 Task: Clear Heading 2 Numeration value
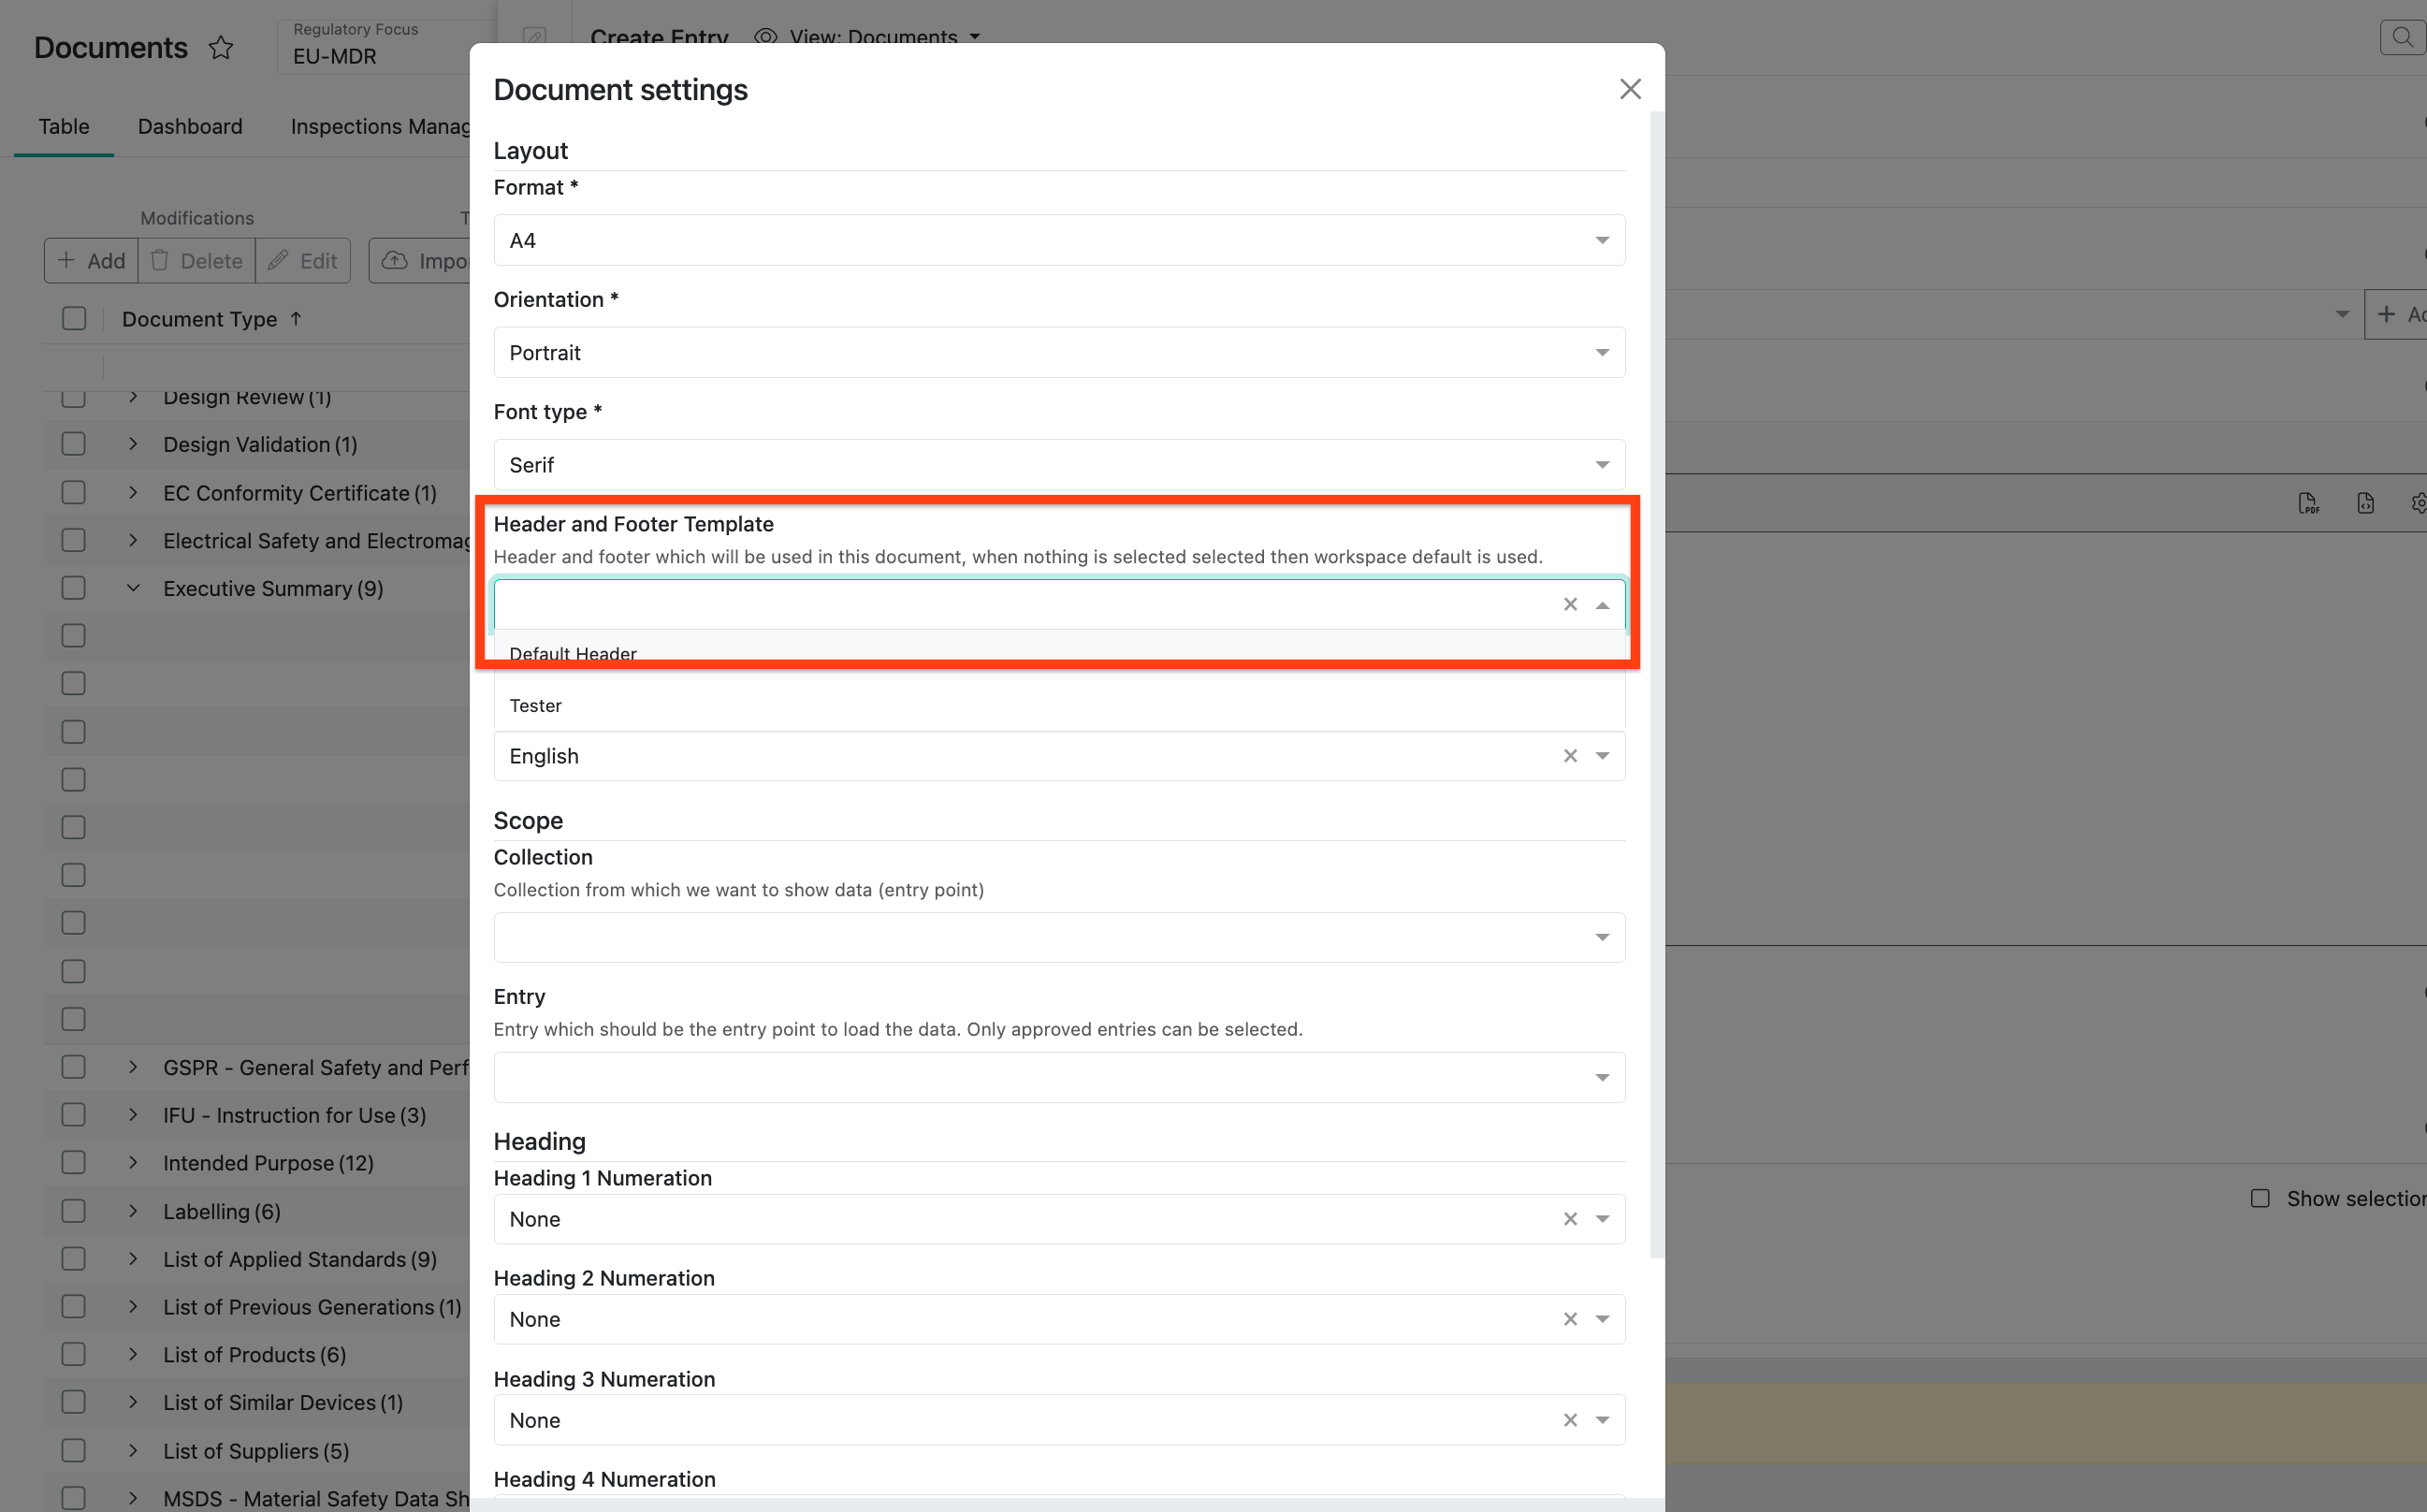click(1570, 1319)
